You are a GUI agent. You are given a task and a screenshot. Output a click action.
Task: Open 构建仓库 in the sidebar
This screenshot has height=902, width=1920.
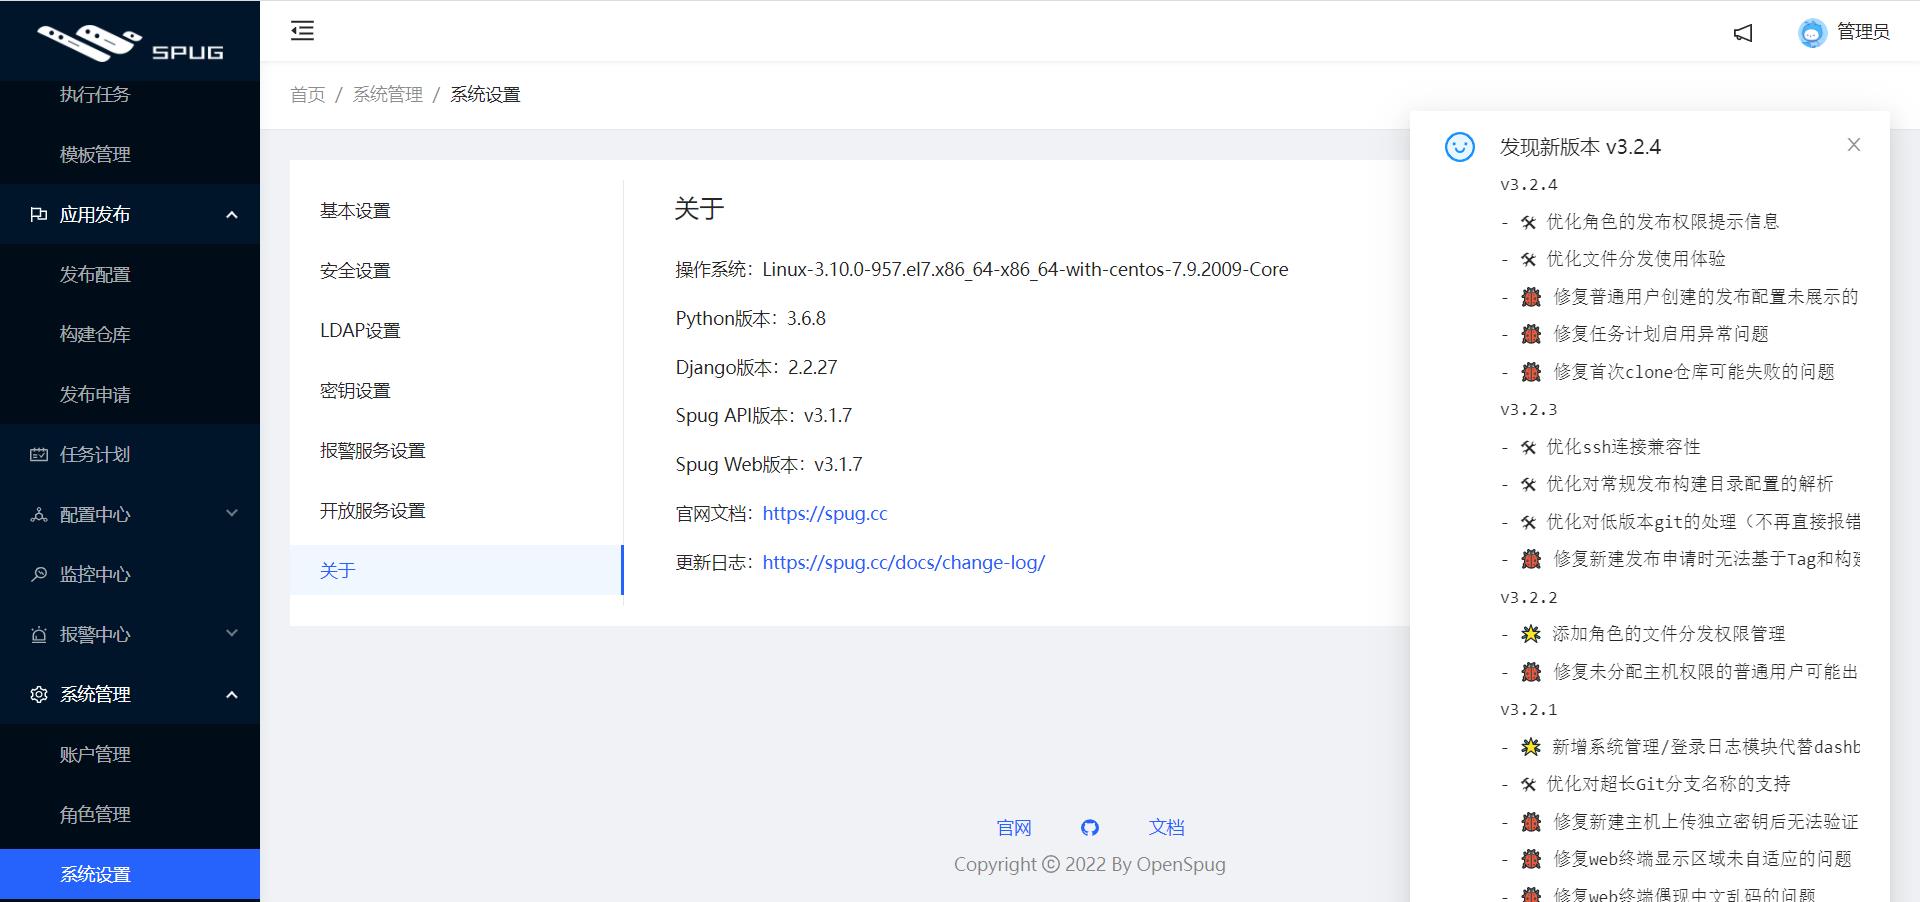130,334
